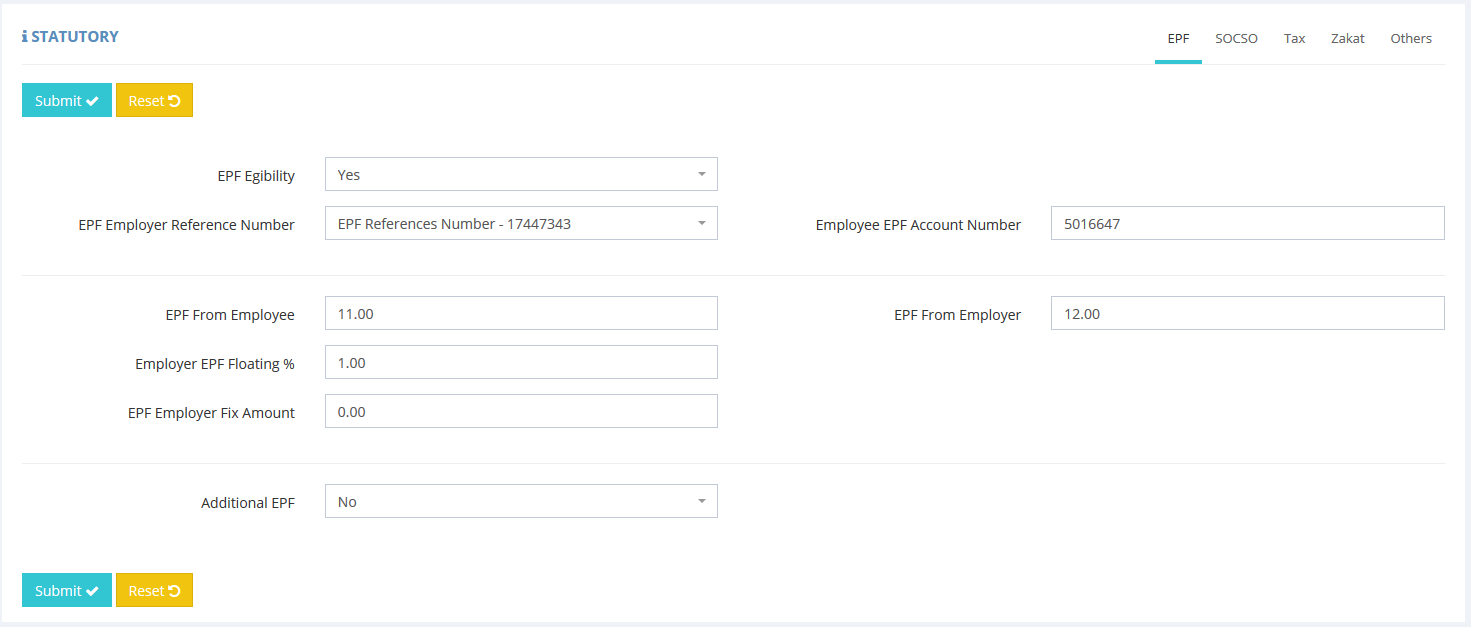Select the Others tab
Viewport: 1471px width, 627px height.
point(1410,39)
